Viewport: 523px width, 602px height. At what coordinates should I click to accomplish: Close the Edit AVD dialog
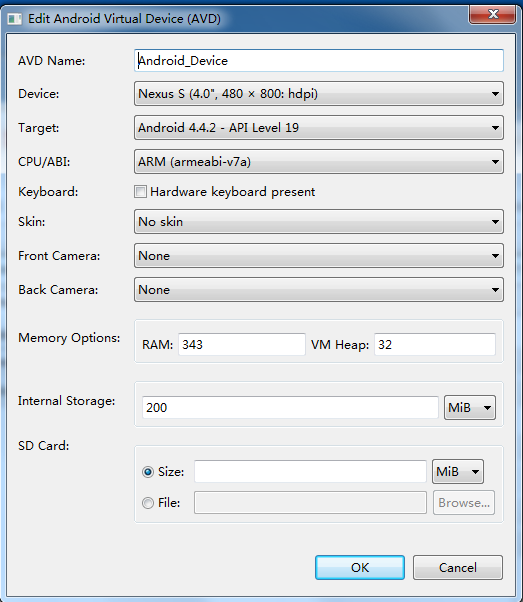[493, 14]
